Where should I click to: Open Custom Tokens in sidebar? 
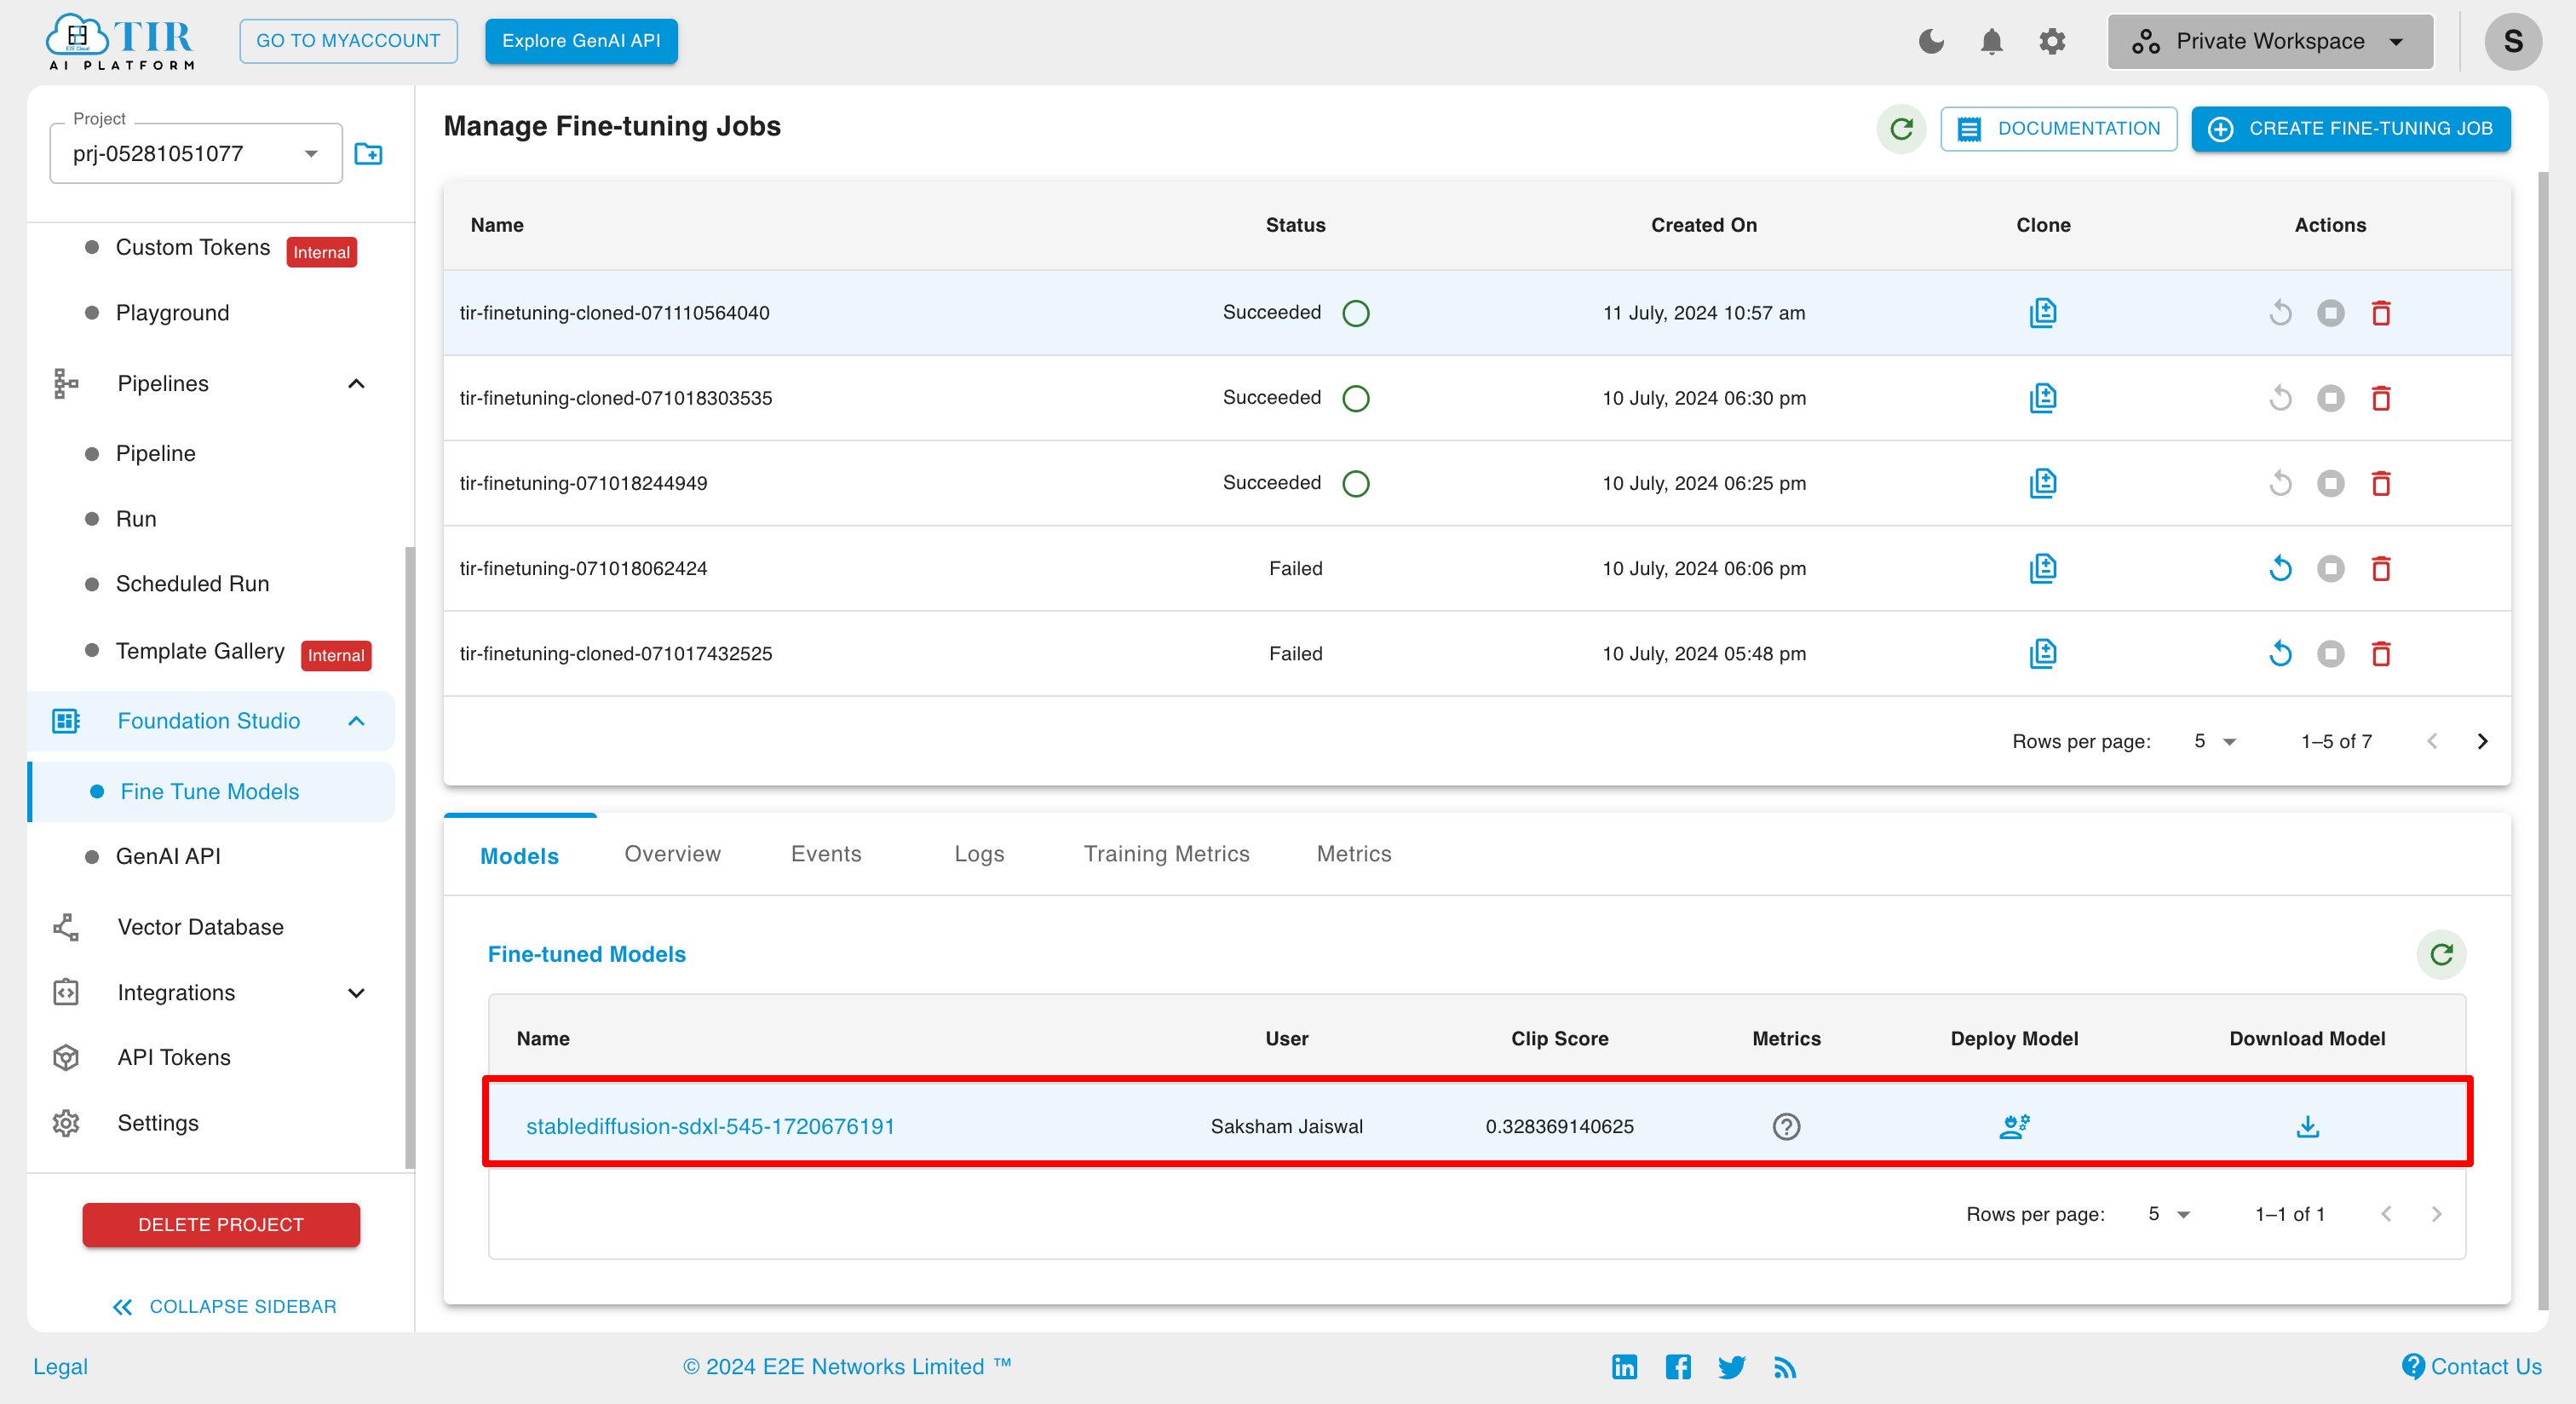pos(192,247)
